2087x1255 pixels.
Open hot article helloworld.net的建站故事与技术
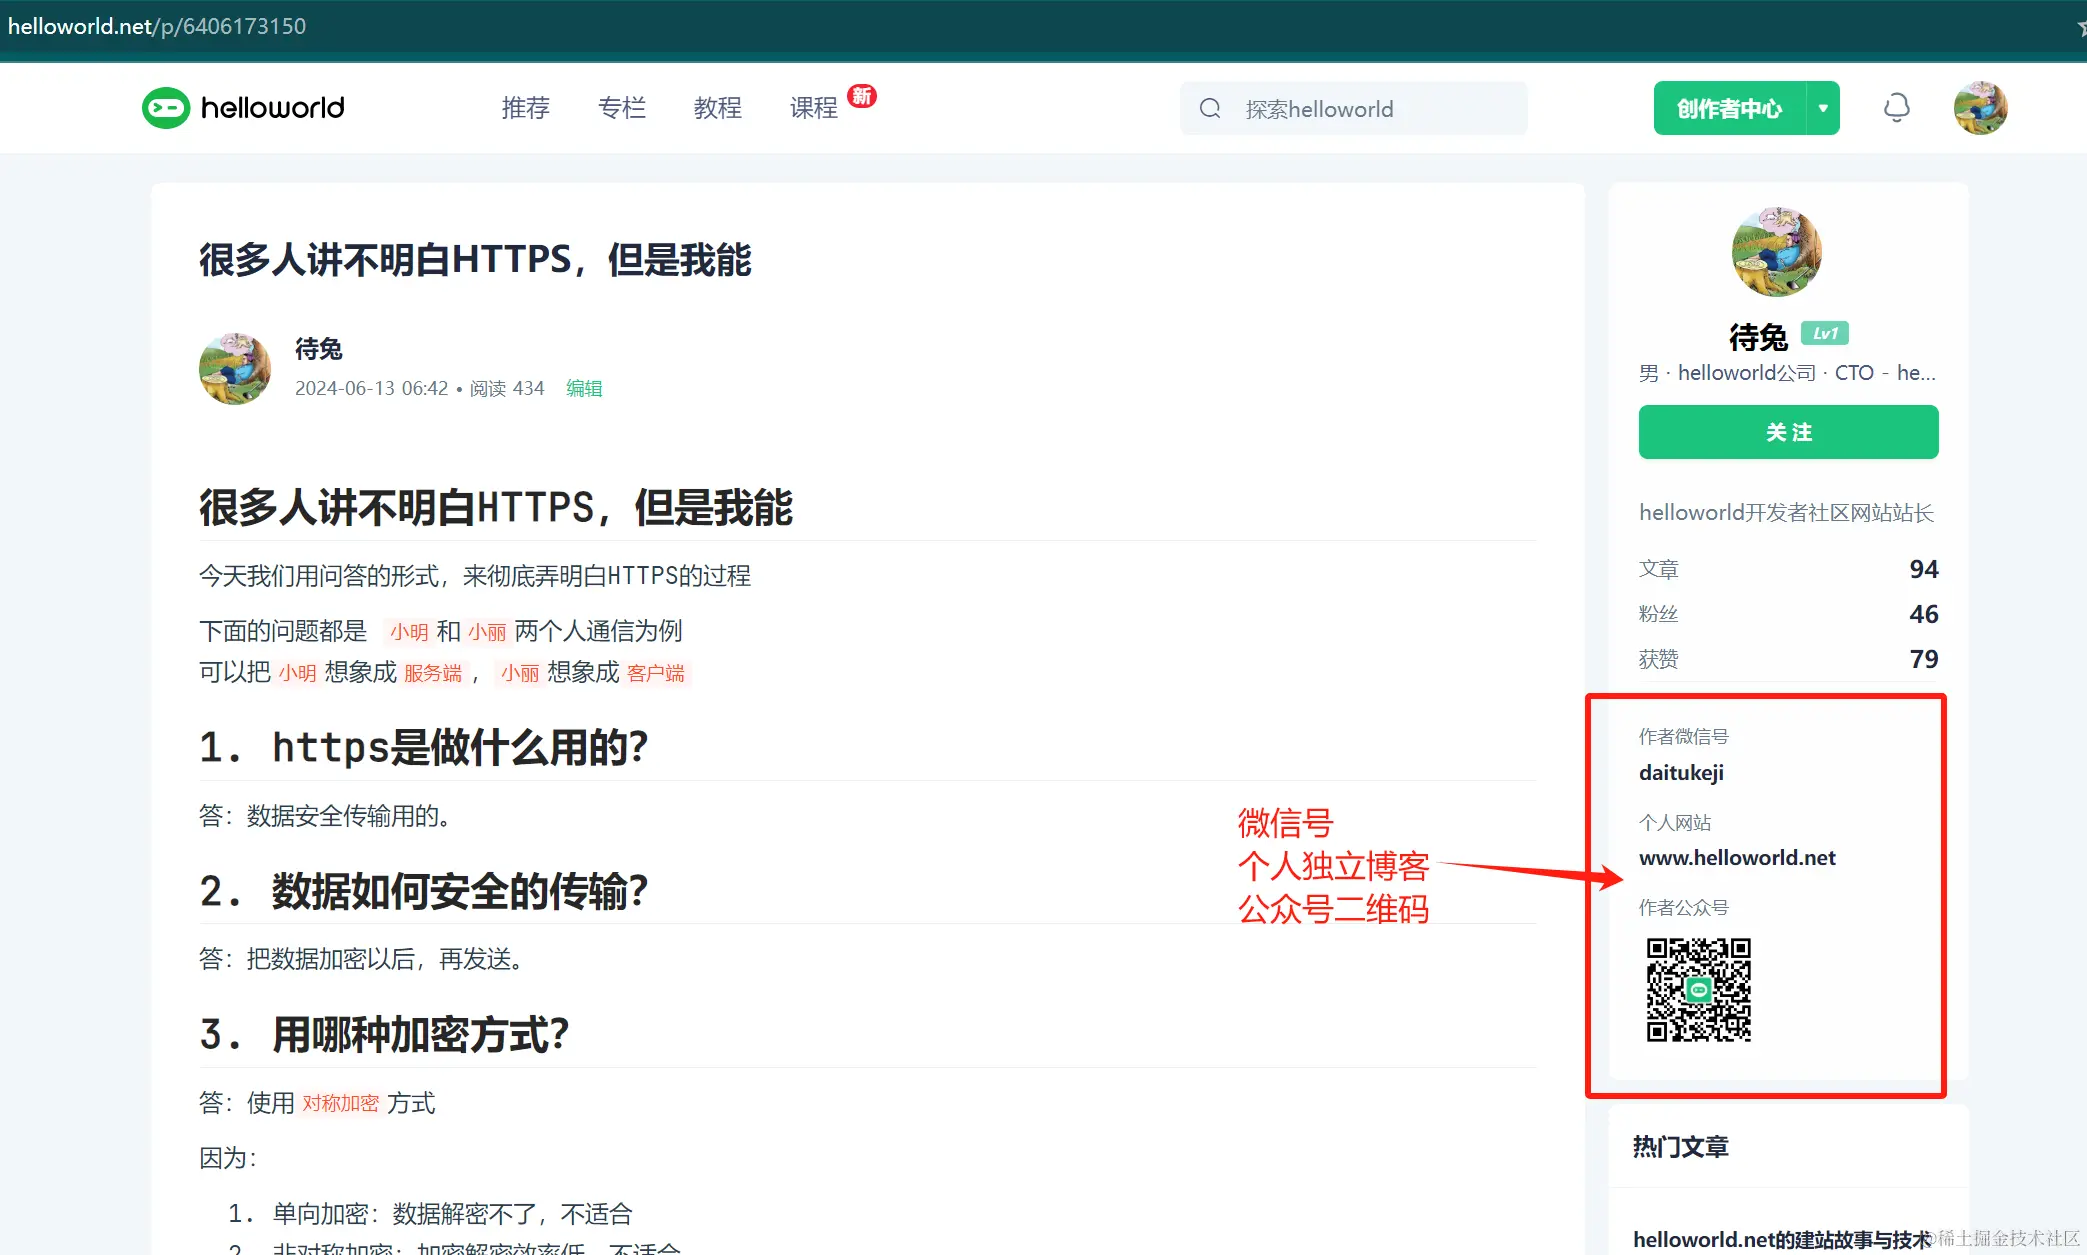(1782, 1239)
